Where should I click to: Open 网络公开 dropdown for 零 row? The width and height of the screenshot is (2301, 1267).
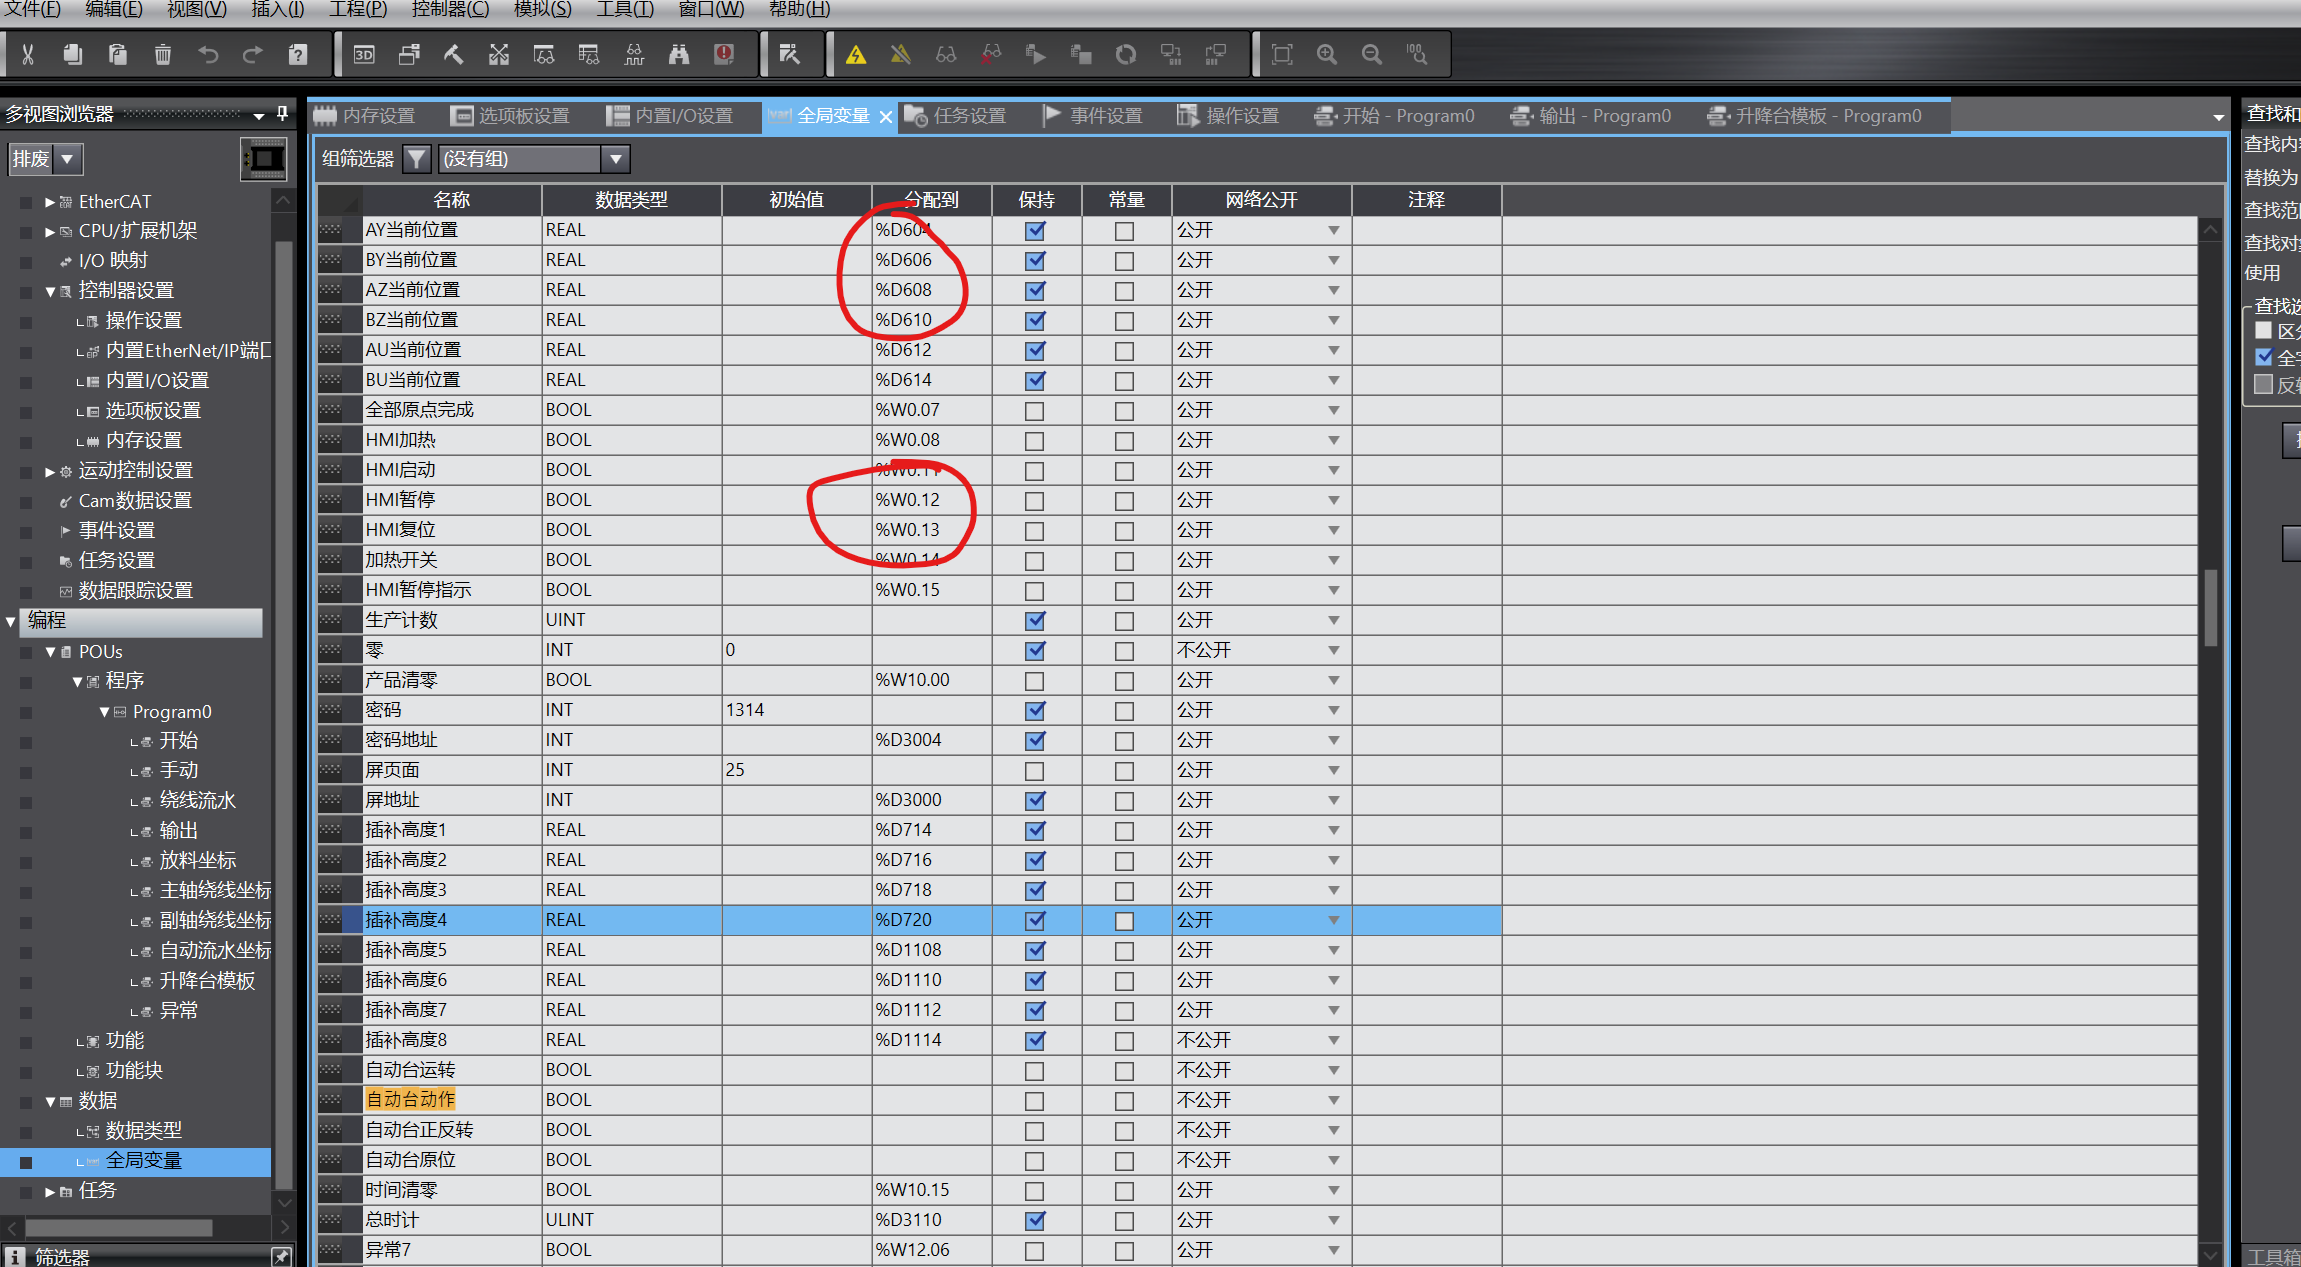(x=1333, y=651)
